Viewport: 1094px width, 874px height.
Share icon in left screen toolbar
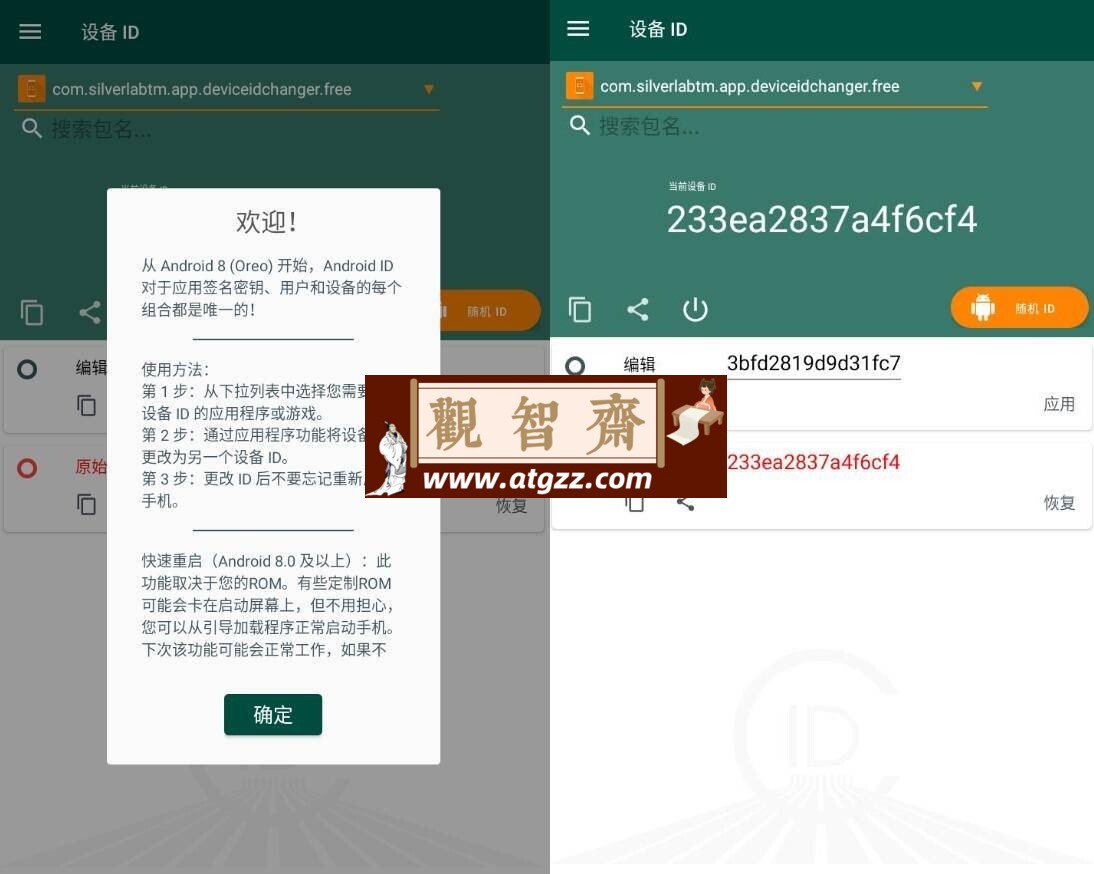pyautogui.click(x=89, y=312)
